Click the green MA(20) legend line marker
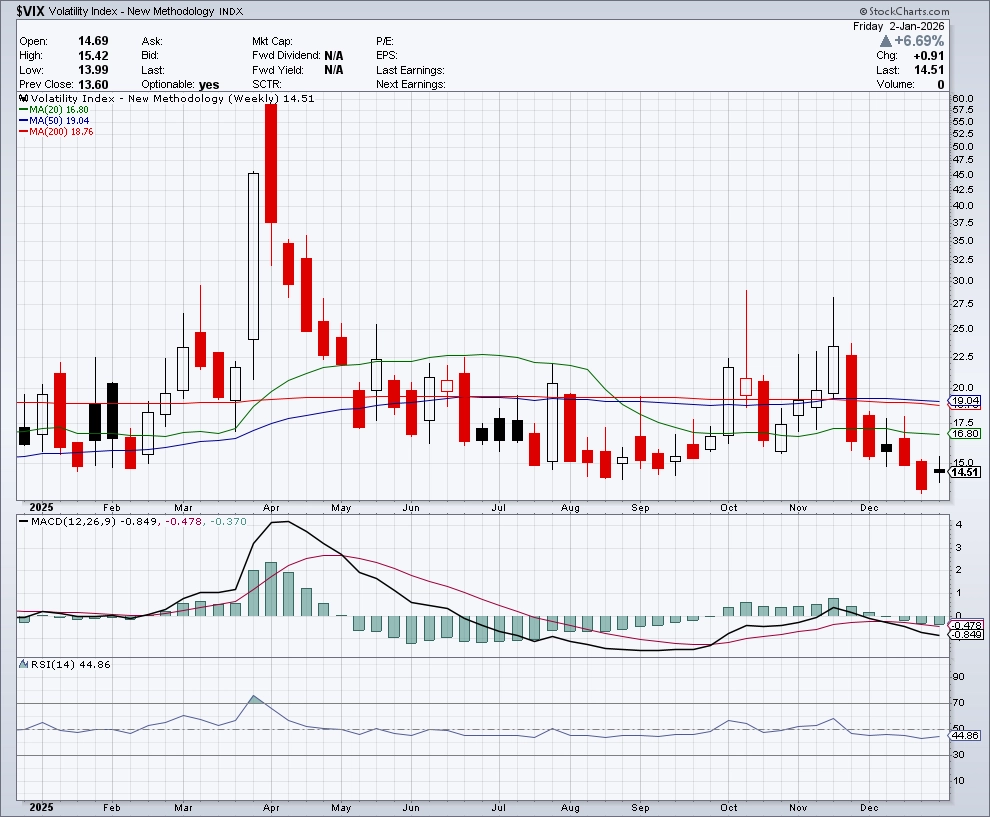 tap(23, 110)
